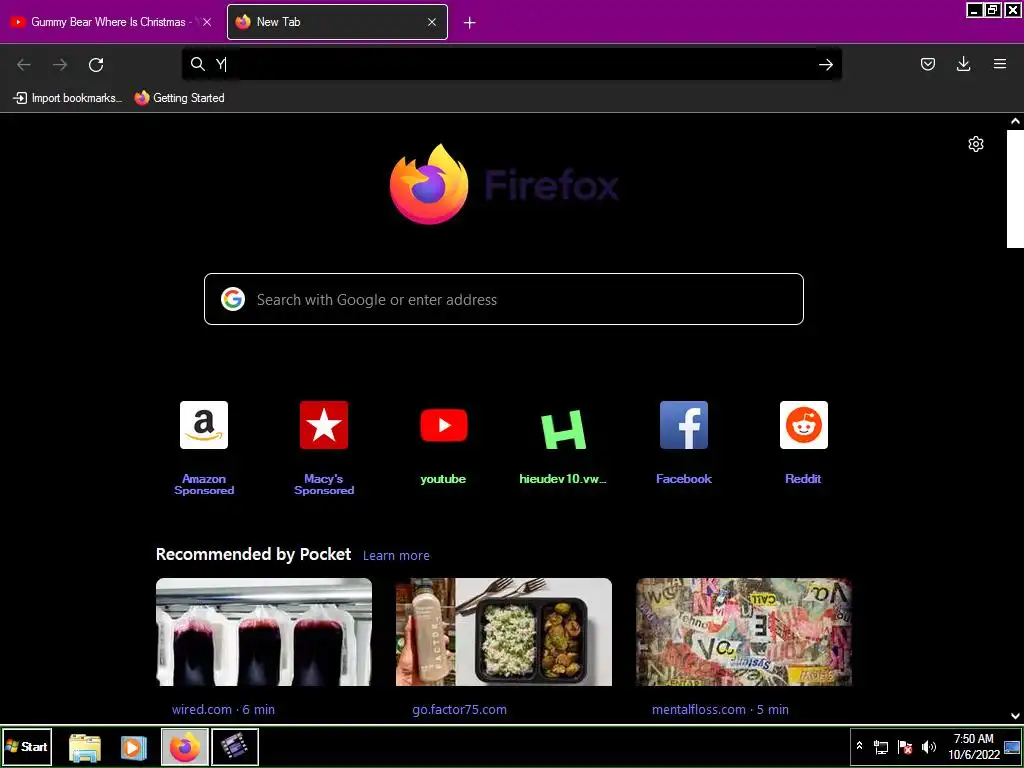Open the Windows Start menu
1024x768 pixels.
pyautogui.click(x=27, y=746)
